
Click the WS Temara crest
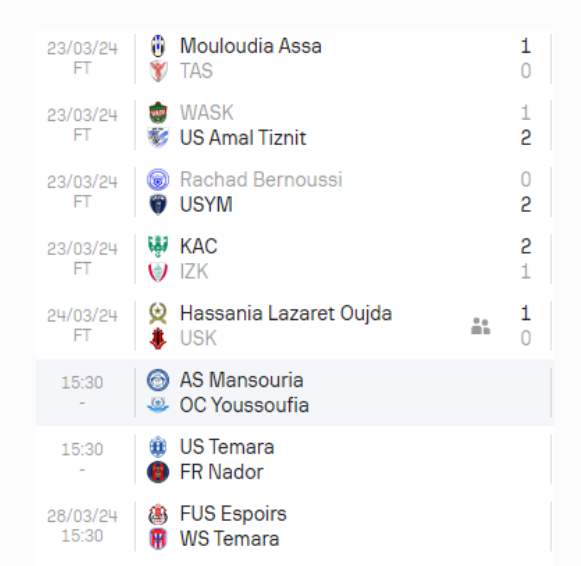(158, 539)
